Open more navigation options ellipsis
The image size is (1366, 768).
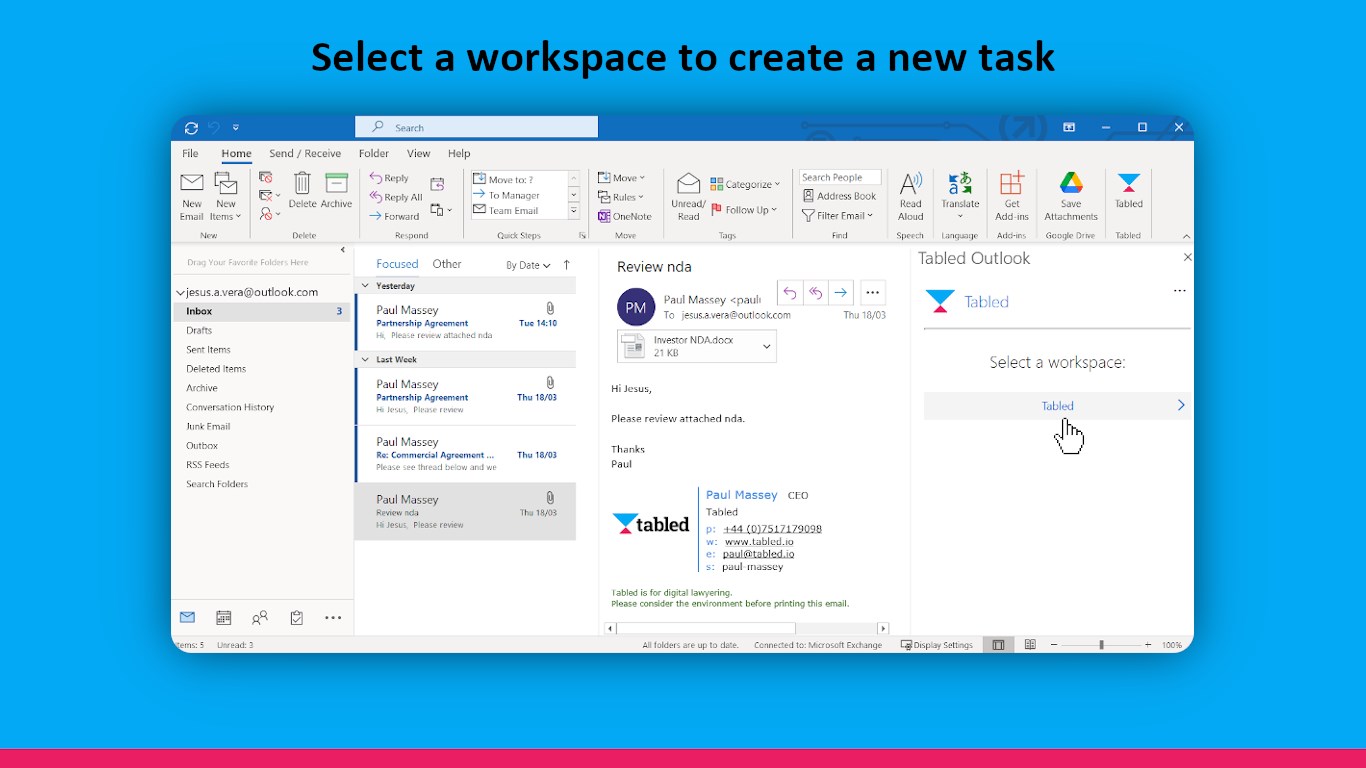333,618
